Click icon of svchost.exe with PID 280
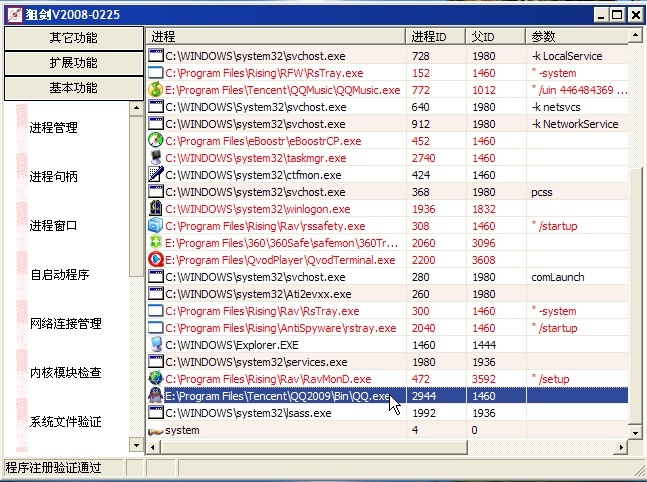The image size is (647, 482). point(156,276)
